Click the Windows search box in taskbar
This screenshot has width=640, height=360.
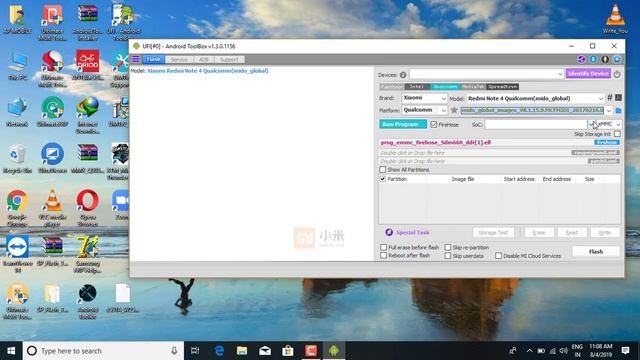pyautogui.click(x=103, y=351)
